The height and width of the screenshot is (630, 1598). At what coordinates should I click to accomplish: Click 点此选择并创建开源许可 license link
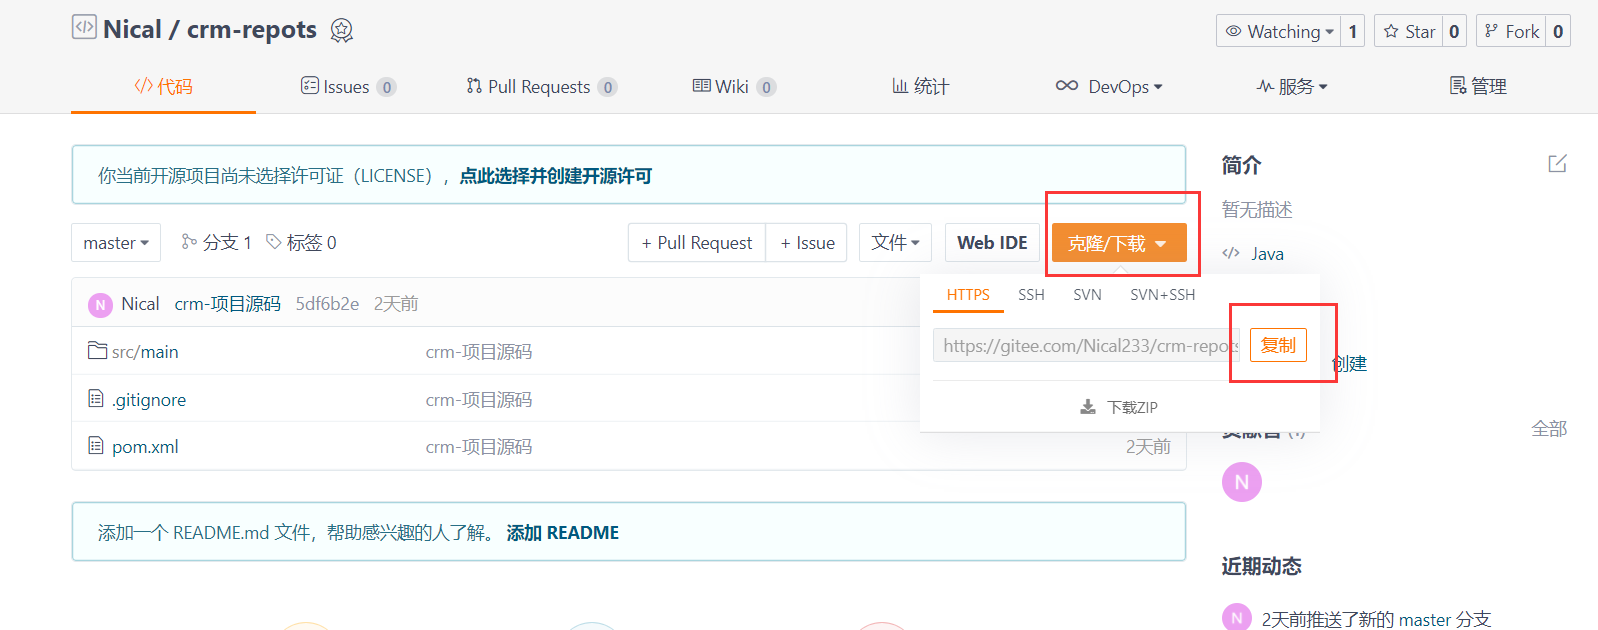pyautogui.click(x=555, y=176)
